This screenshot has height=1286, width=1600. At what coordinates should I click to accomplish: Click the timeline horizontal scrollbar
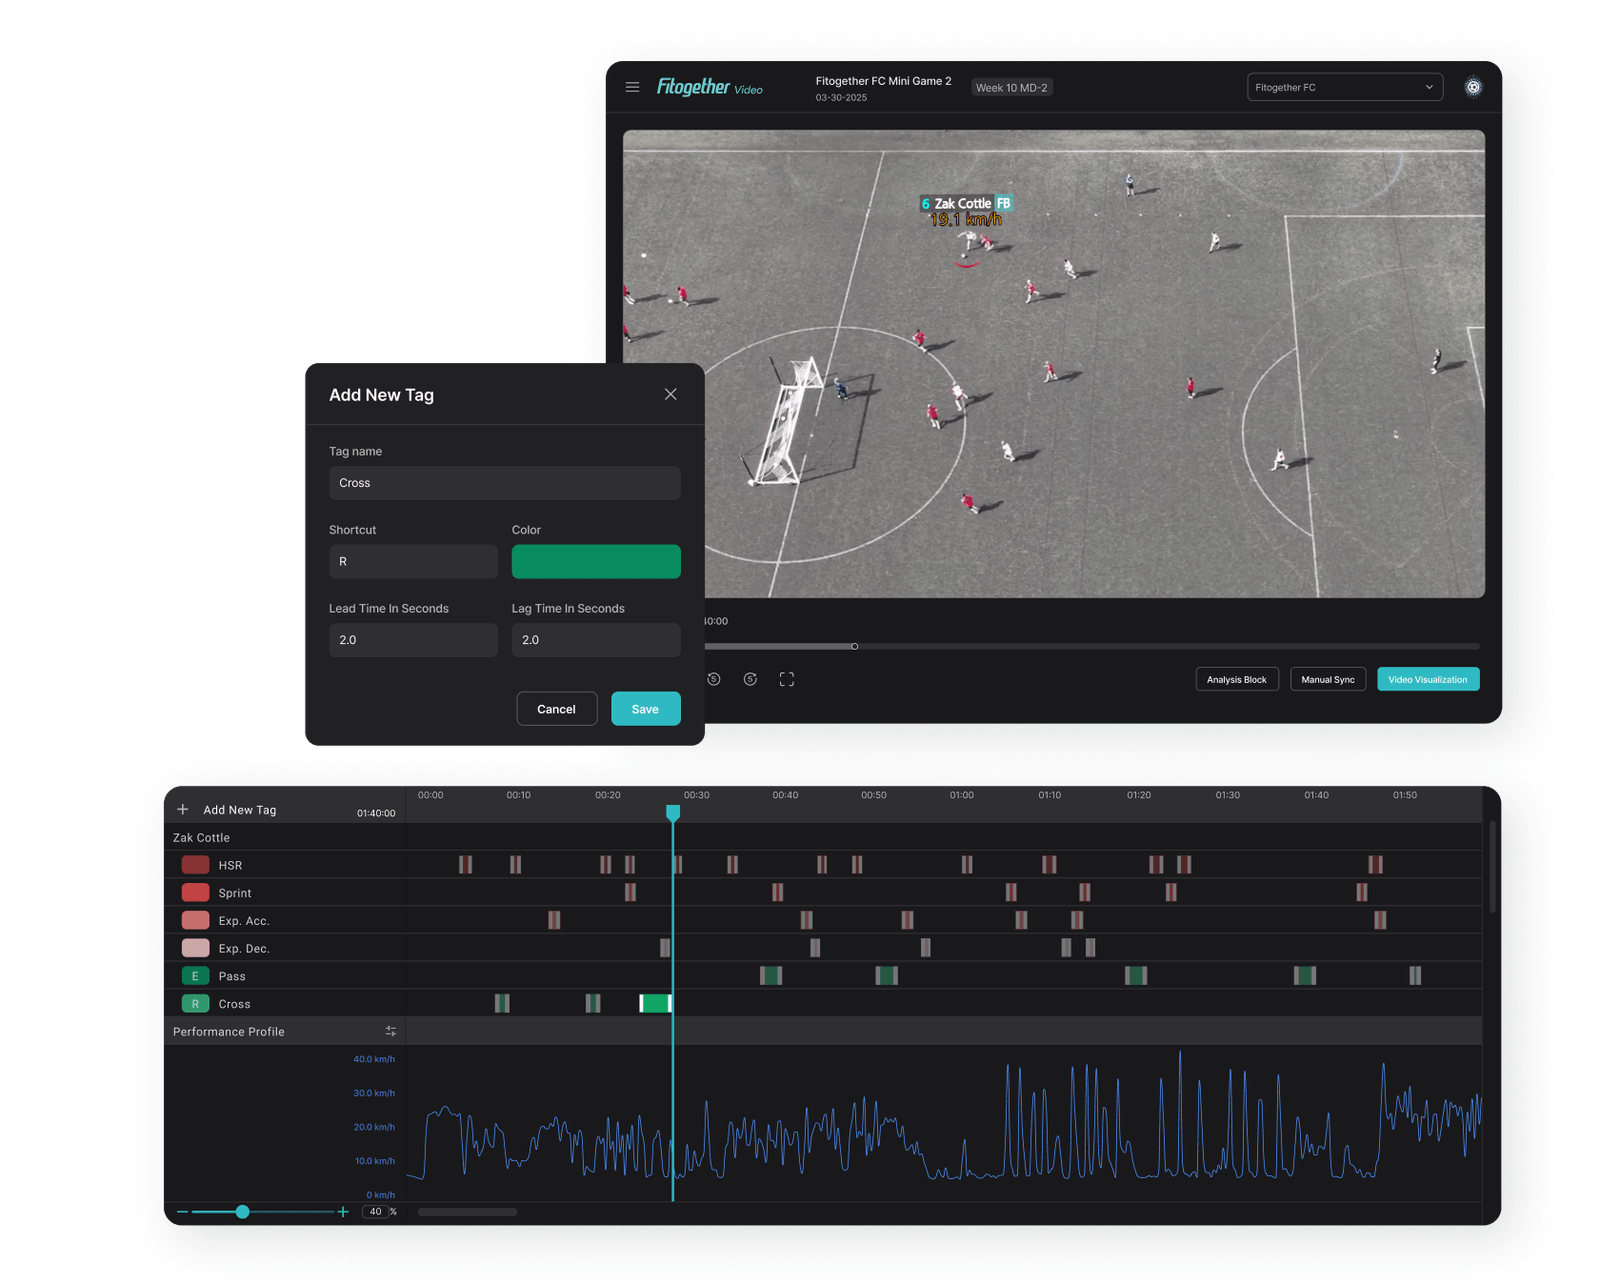click(x=467, y=1212)
